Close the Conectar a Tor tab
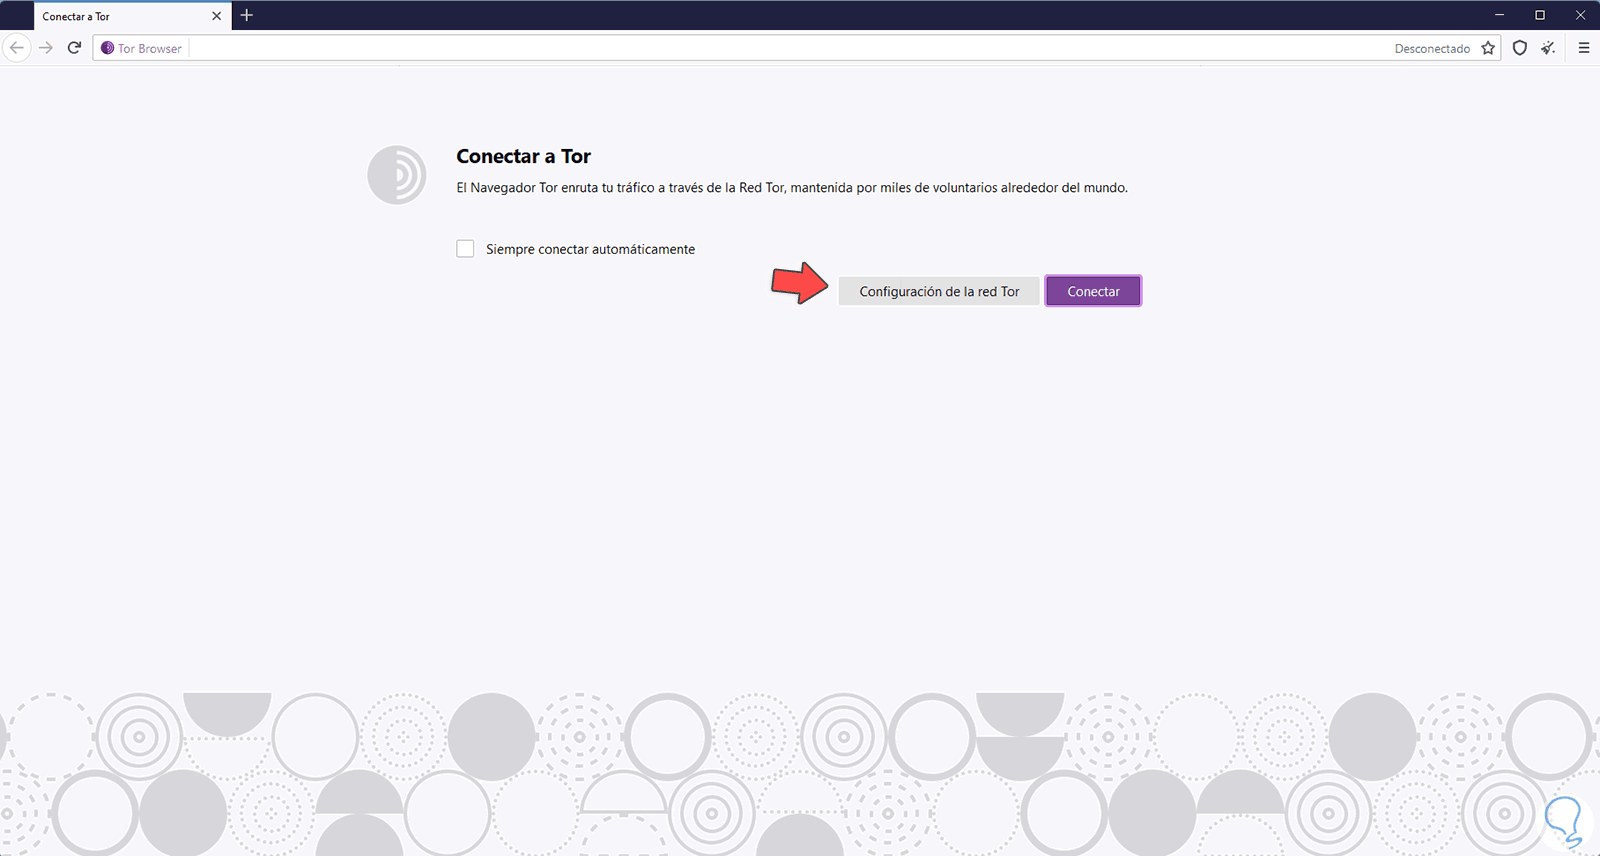This screenshot has height=856, width=1600. 216,16
